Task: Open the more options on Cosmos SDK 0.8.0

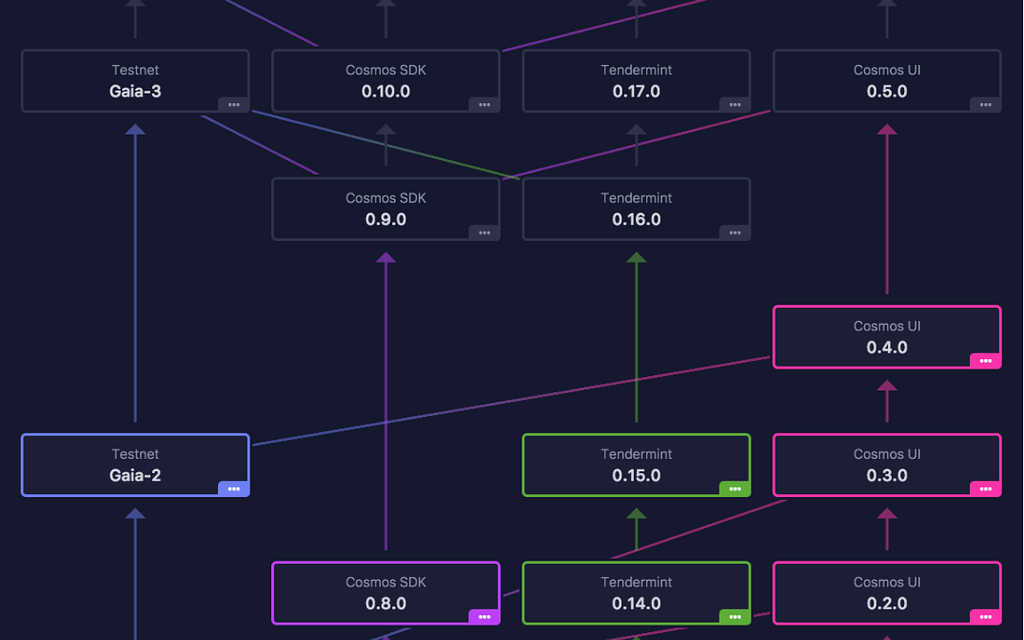Action: click(x=485, y=616)
